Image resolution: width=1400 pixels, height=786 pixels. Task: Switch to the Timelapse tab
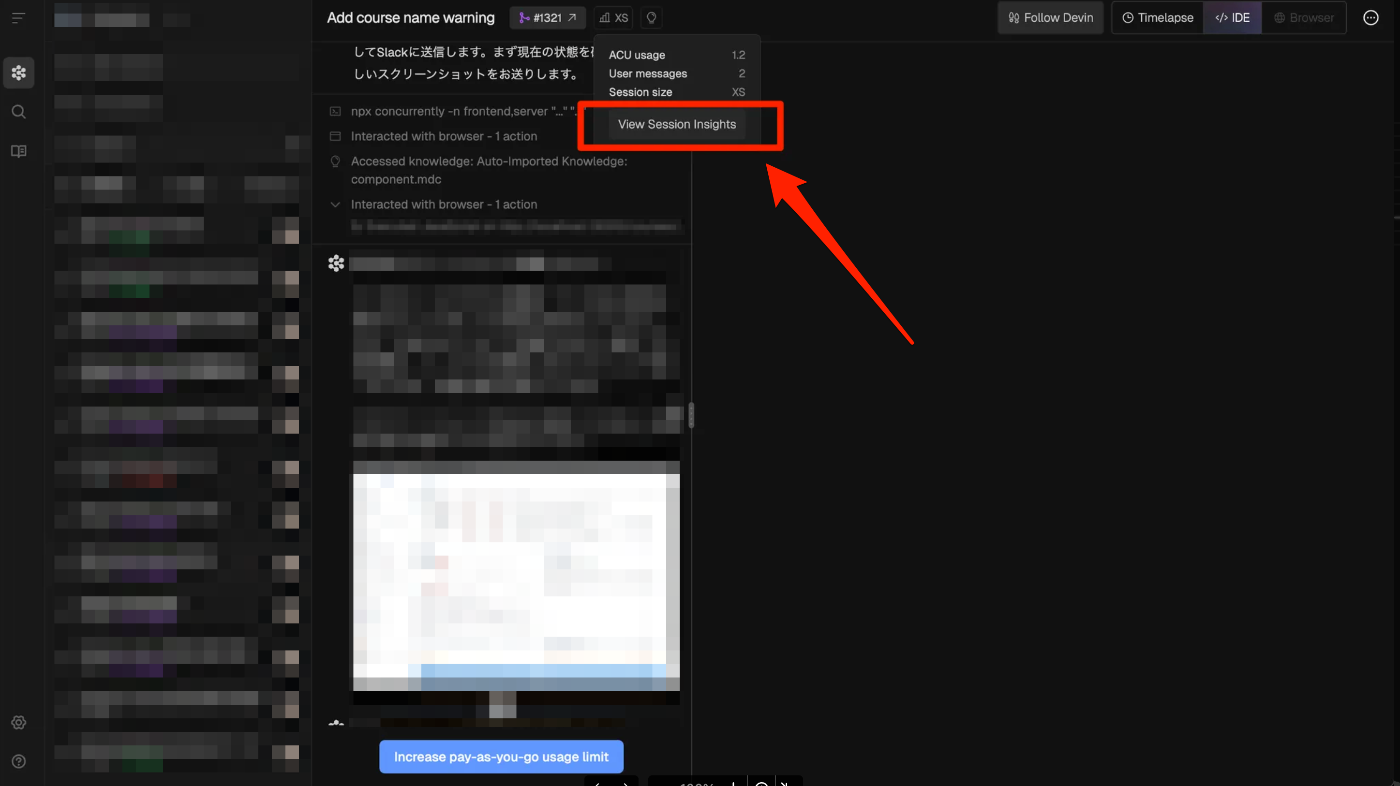pyautogui.click(x=1158, y=18)
